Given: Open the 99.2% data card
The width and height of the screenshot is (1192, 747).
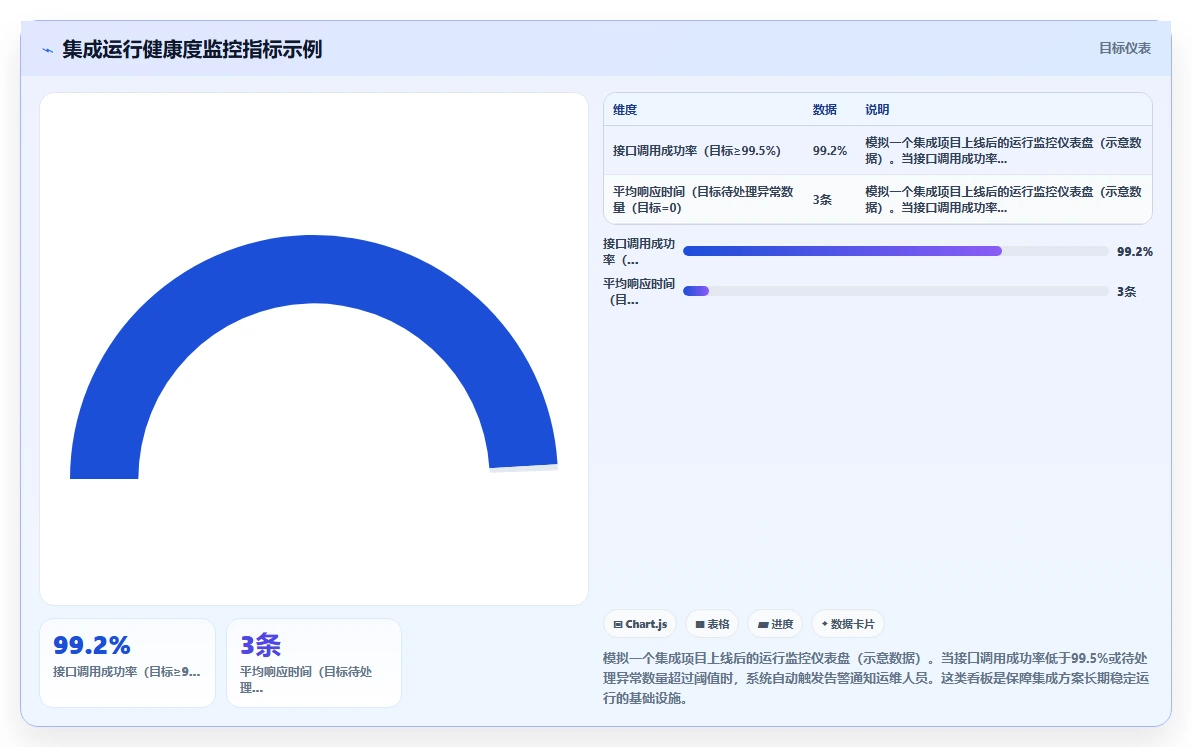Looking at the screenshot, I should 127,663.
